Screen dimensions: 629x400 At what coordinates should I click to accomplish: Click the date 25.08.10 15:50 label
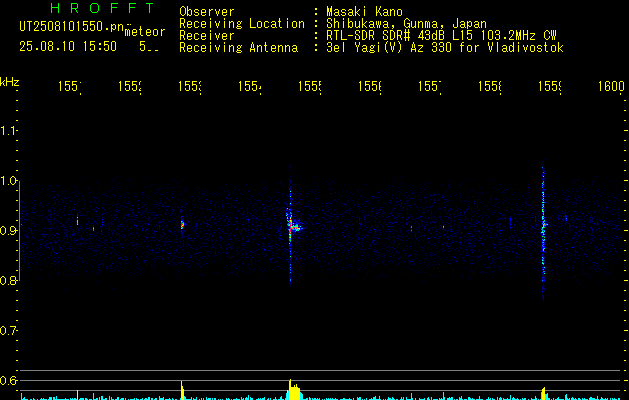(x=68, y=47)
